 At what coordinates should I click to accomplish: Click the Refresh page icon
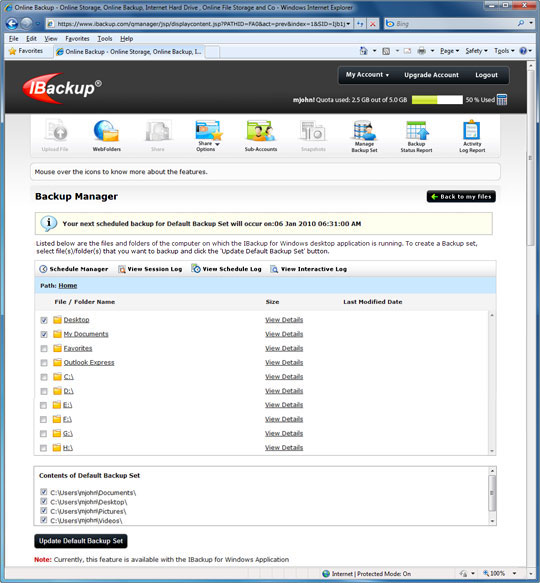360,24
